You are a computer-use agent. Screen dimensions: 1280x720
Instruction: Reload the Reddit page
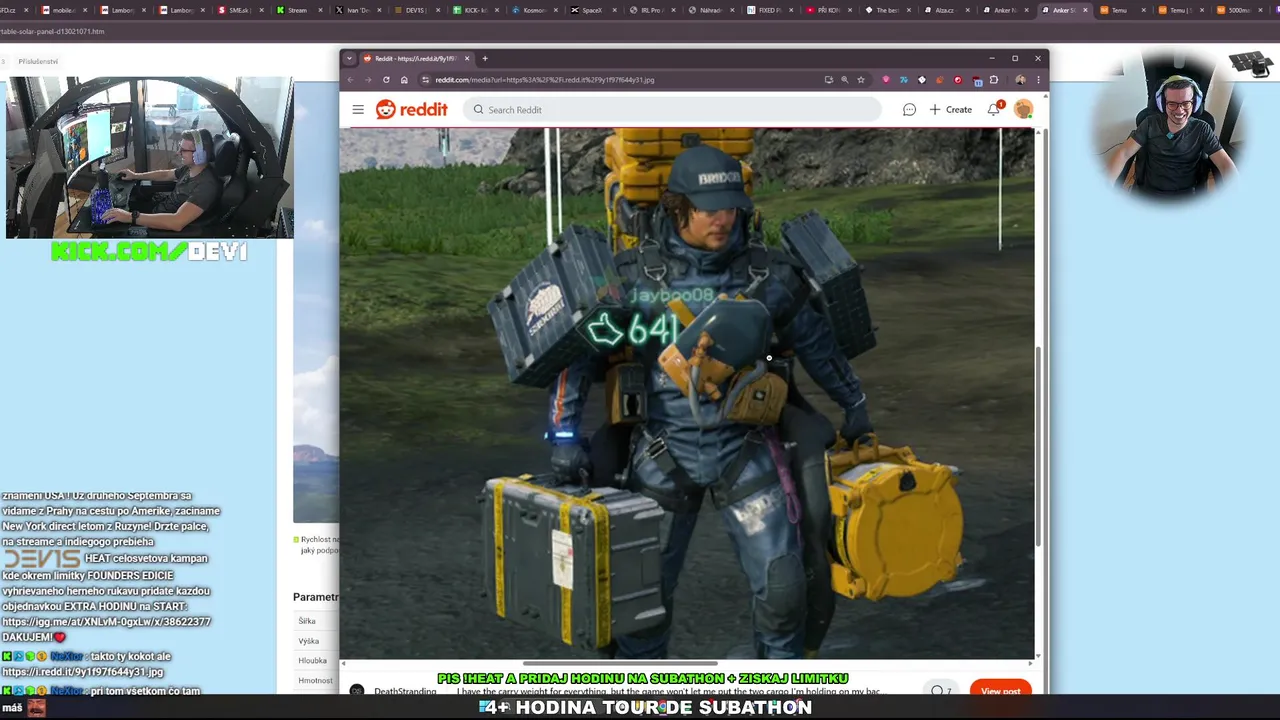386,80
